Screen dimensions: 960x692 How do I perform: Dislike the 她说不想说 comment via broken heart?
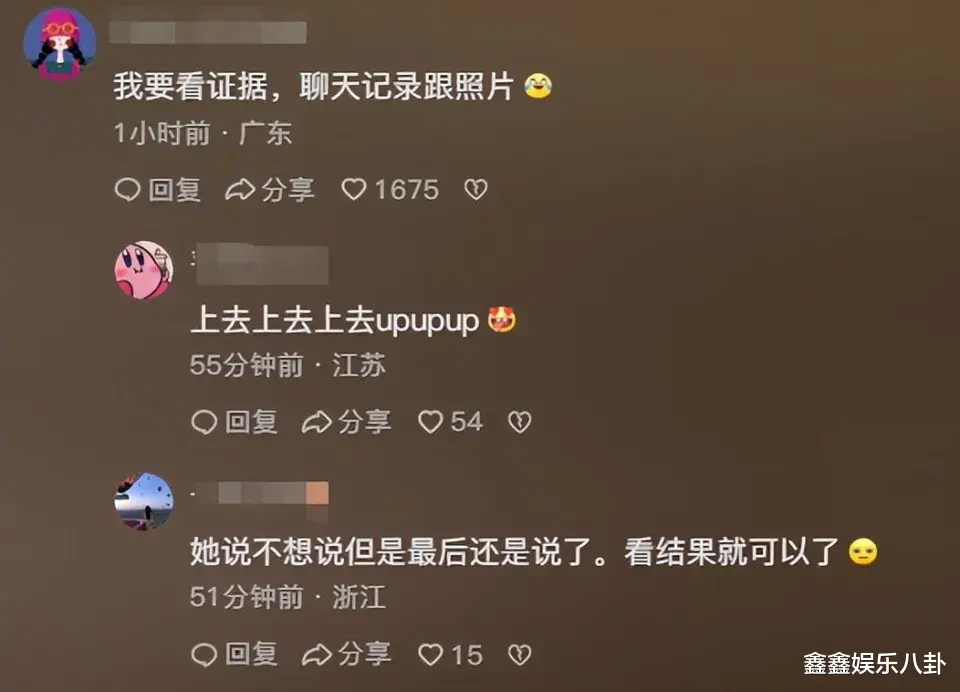coord(519,655)
